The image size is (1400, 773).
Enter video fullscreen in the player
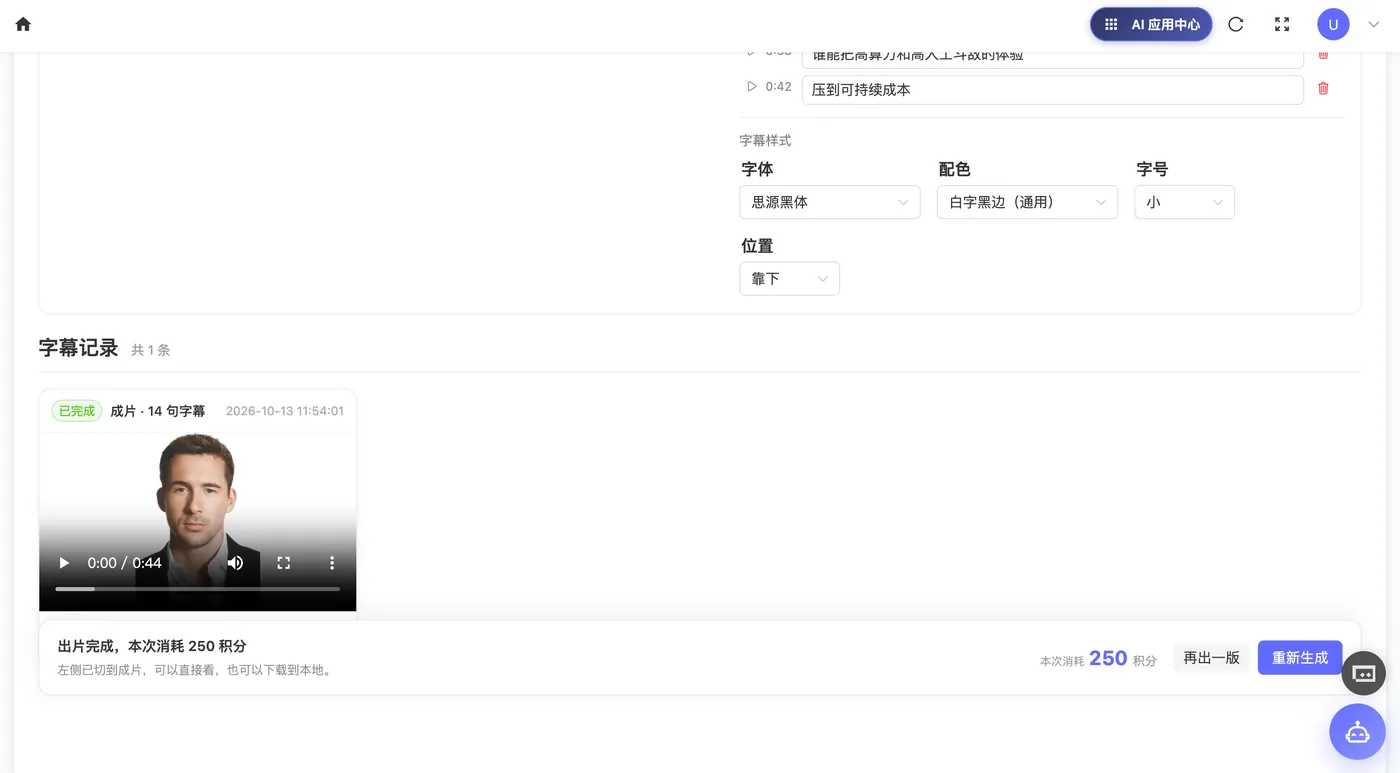pyautogui.click(x=283, y=563)
